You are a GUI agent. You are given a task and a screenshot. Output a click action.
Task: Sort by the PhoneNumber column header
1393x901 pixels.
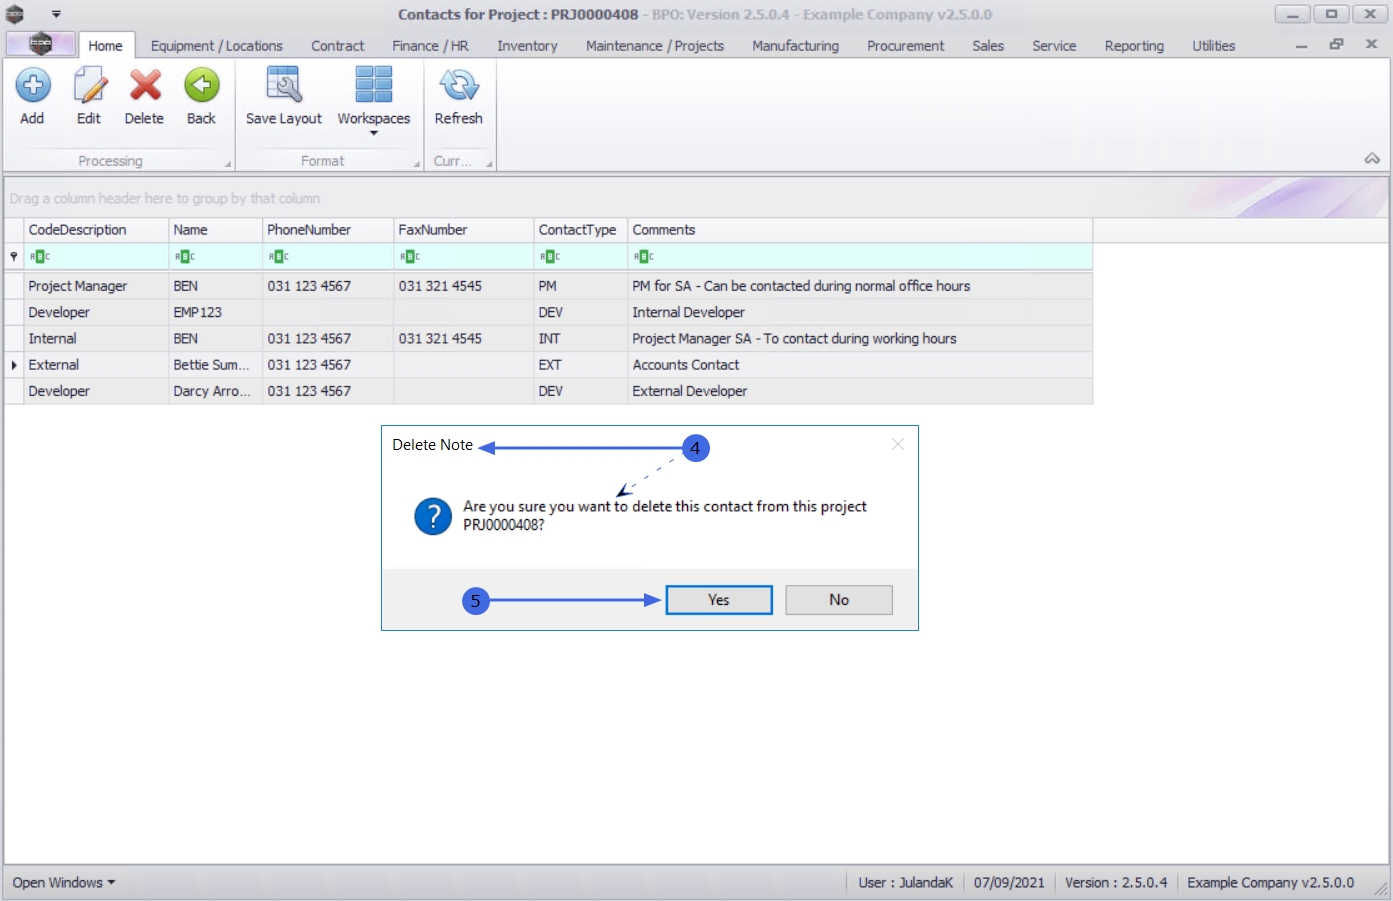tap(328, 230)
